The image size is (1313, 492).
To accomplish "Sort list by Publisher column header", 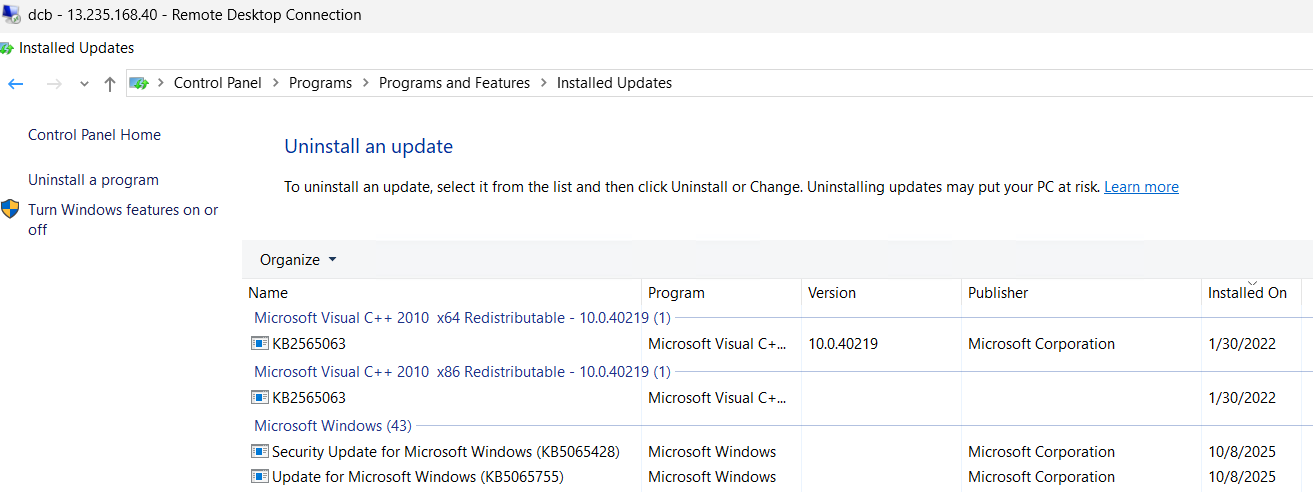I will tap(998, 293).
